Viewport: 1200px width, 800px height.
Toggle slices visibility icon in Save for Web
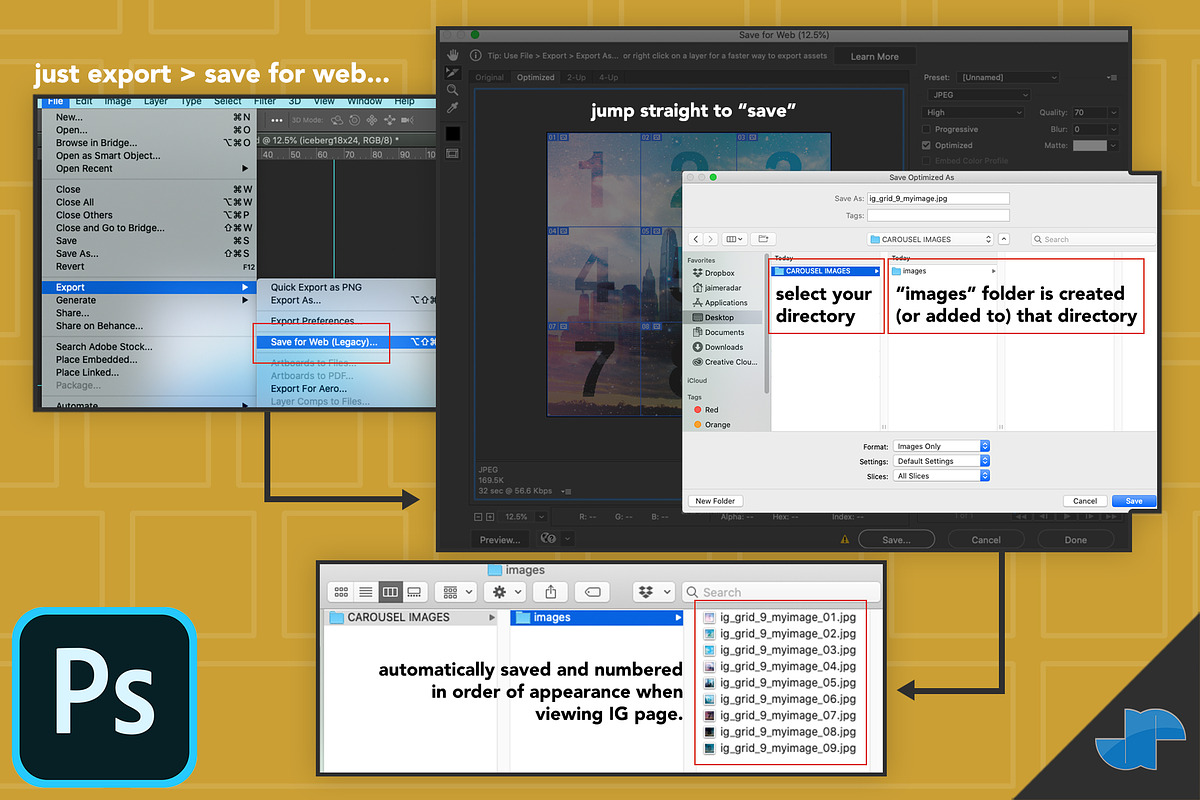pos(453,153)
